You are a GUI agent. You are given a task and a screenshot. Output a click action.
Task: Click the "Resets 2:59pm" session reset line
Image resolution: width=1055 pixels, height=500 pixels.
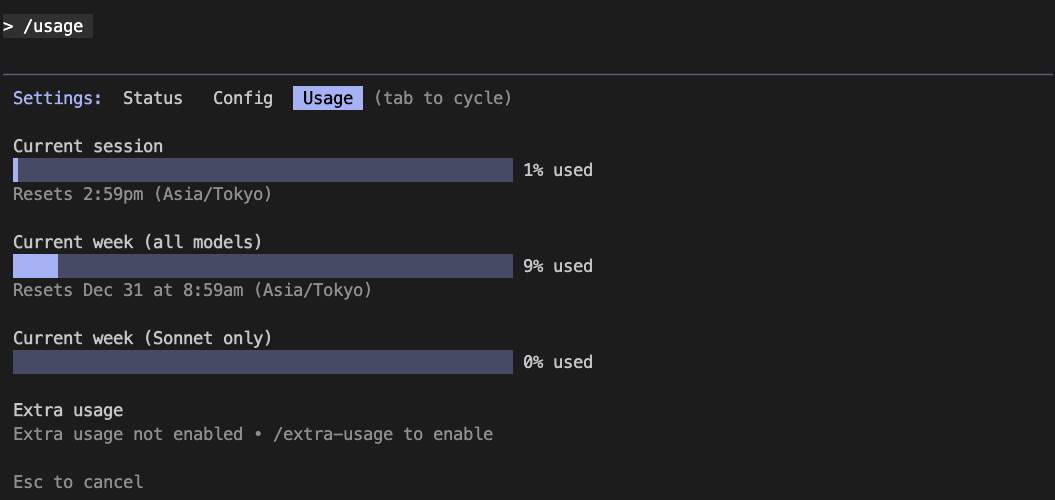[x=142, y=194]
